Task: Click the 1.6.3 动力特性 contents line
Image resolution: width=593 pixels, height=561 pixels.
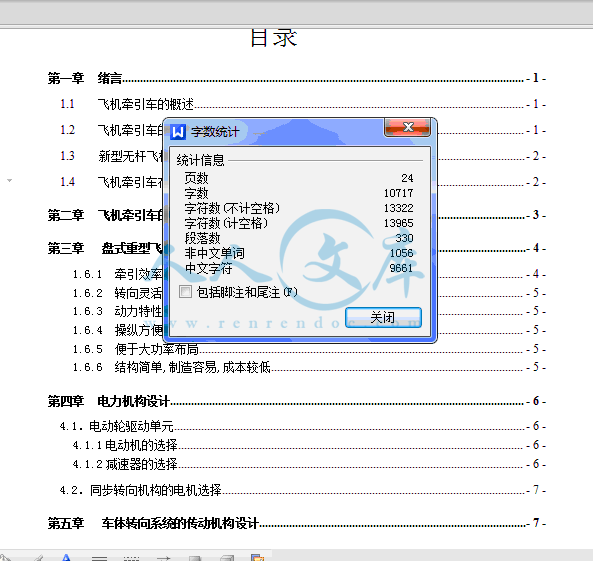Action: pos(118,311)
